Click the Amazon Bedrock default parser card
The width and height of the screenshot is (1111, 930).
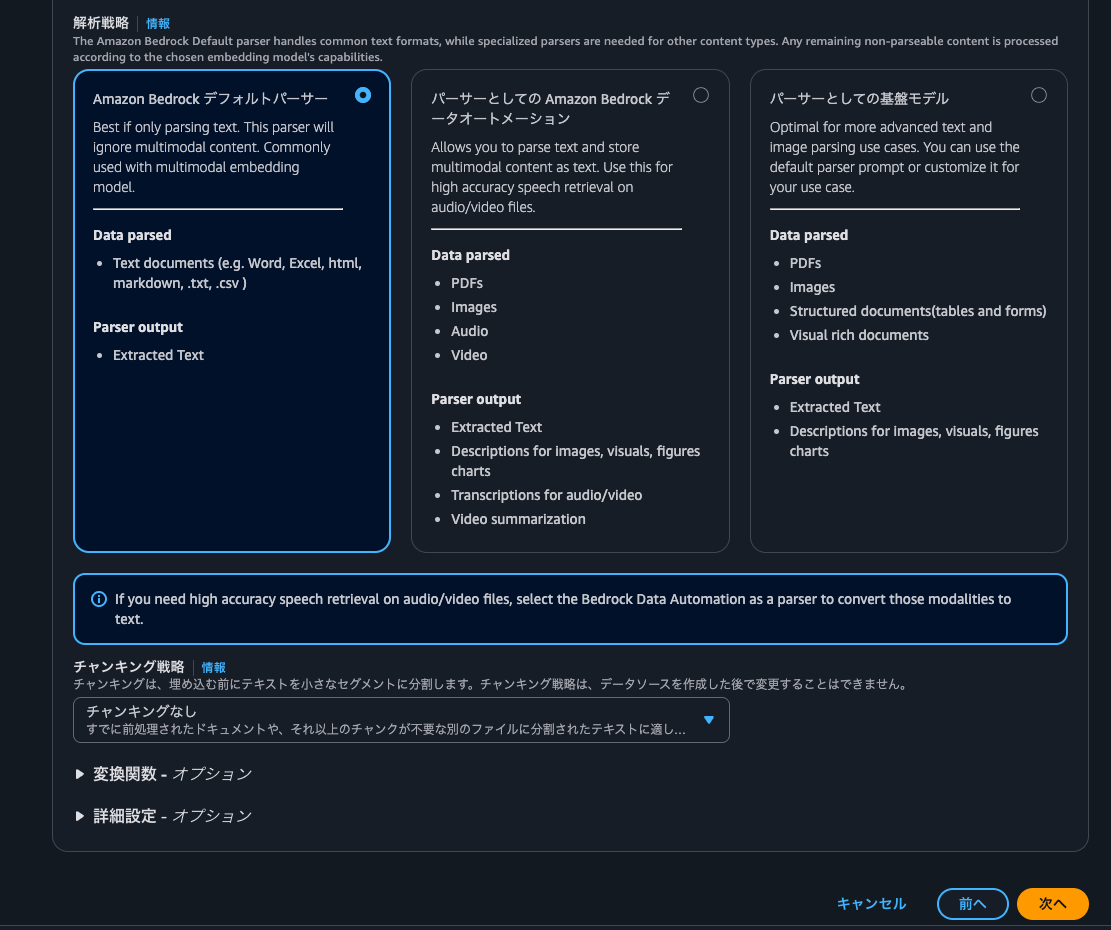[x=231, y=310]
